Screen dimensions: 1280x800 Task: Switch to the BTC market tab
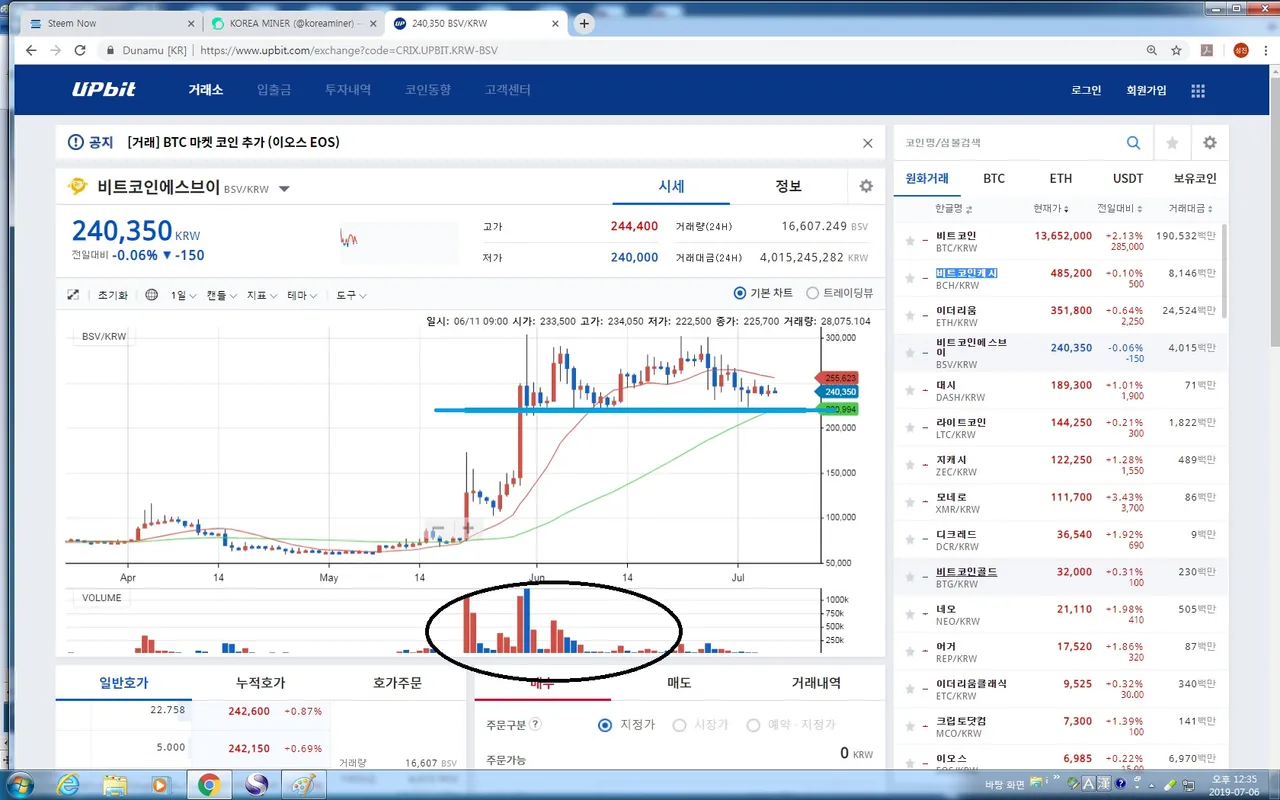tap(994, 179)
